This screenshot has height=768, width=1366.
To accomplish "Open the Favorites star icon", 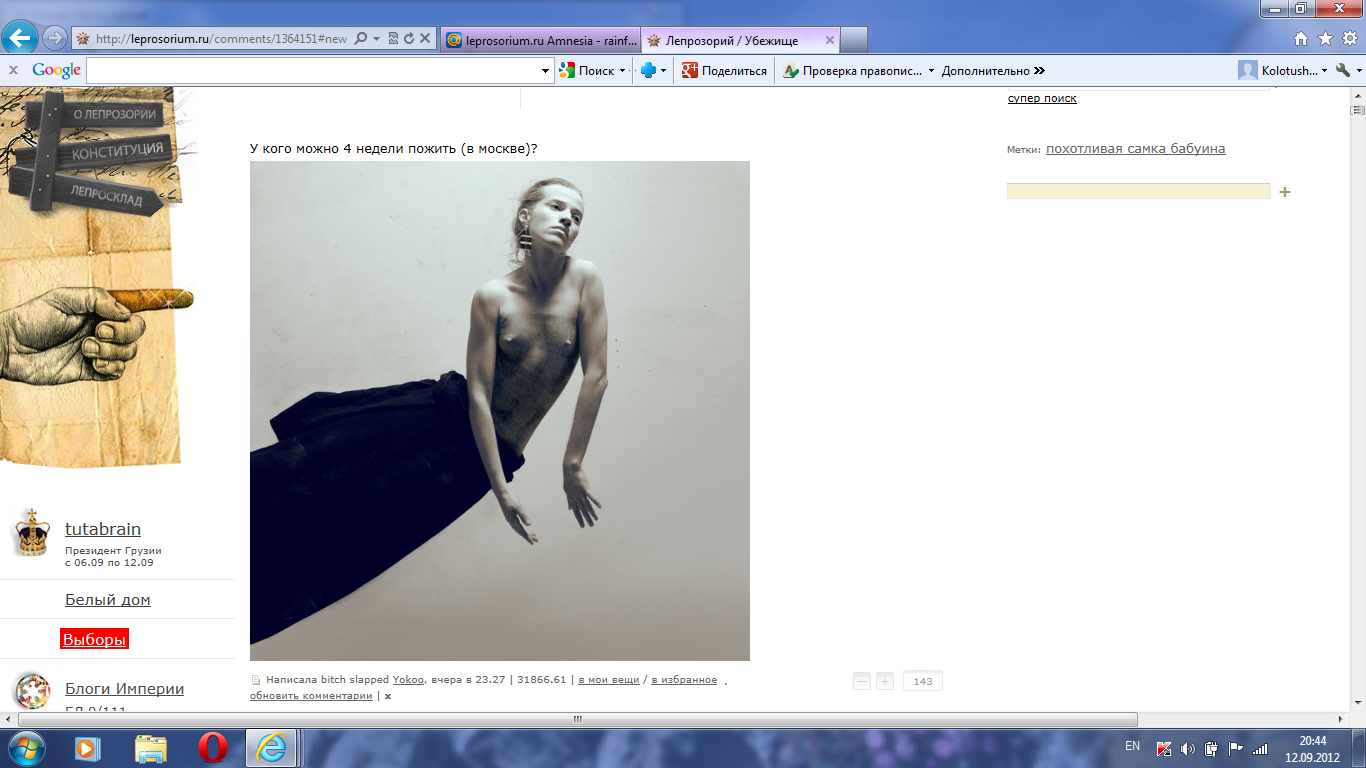I will pos(1325,39).
